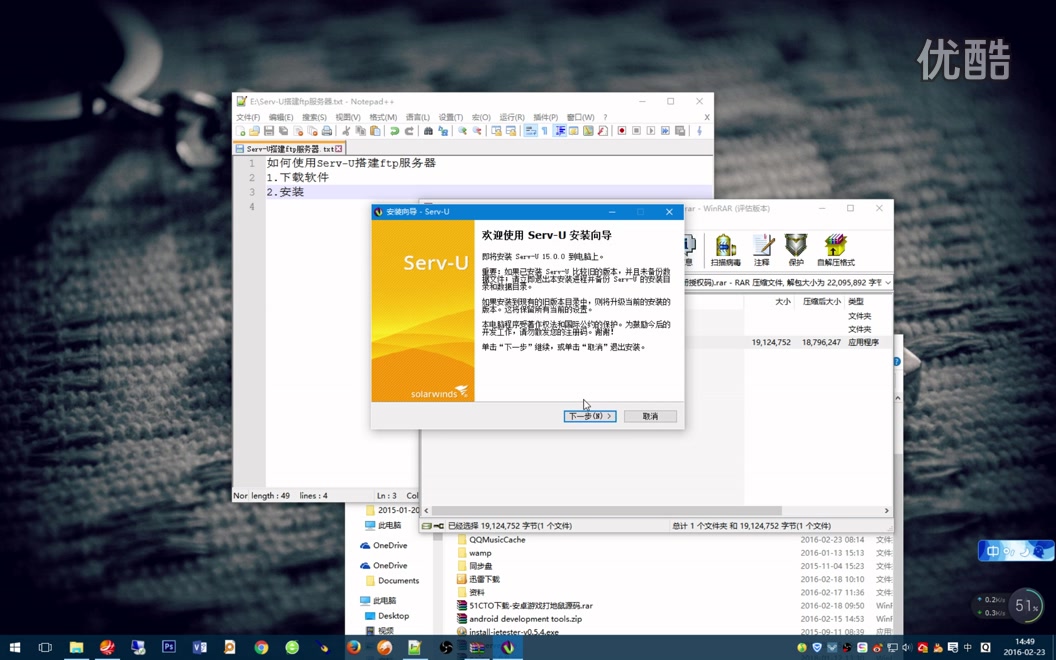The height and width of the screenshot is (660, 1056).
Task: Click the Save icon in Notepad++ toolbar
Action: [x=269, y=131]
